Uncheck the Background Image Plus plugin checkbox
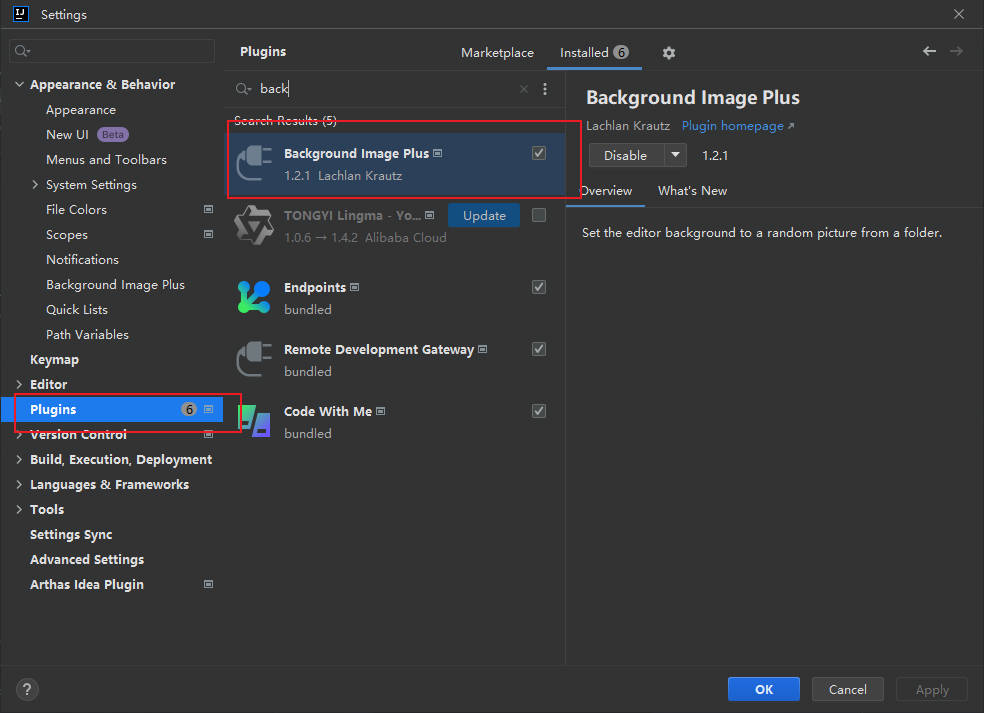 coord(538,153)
